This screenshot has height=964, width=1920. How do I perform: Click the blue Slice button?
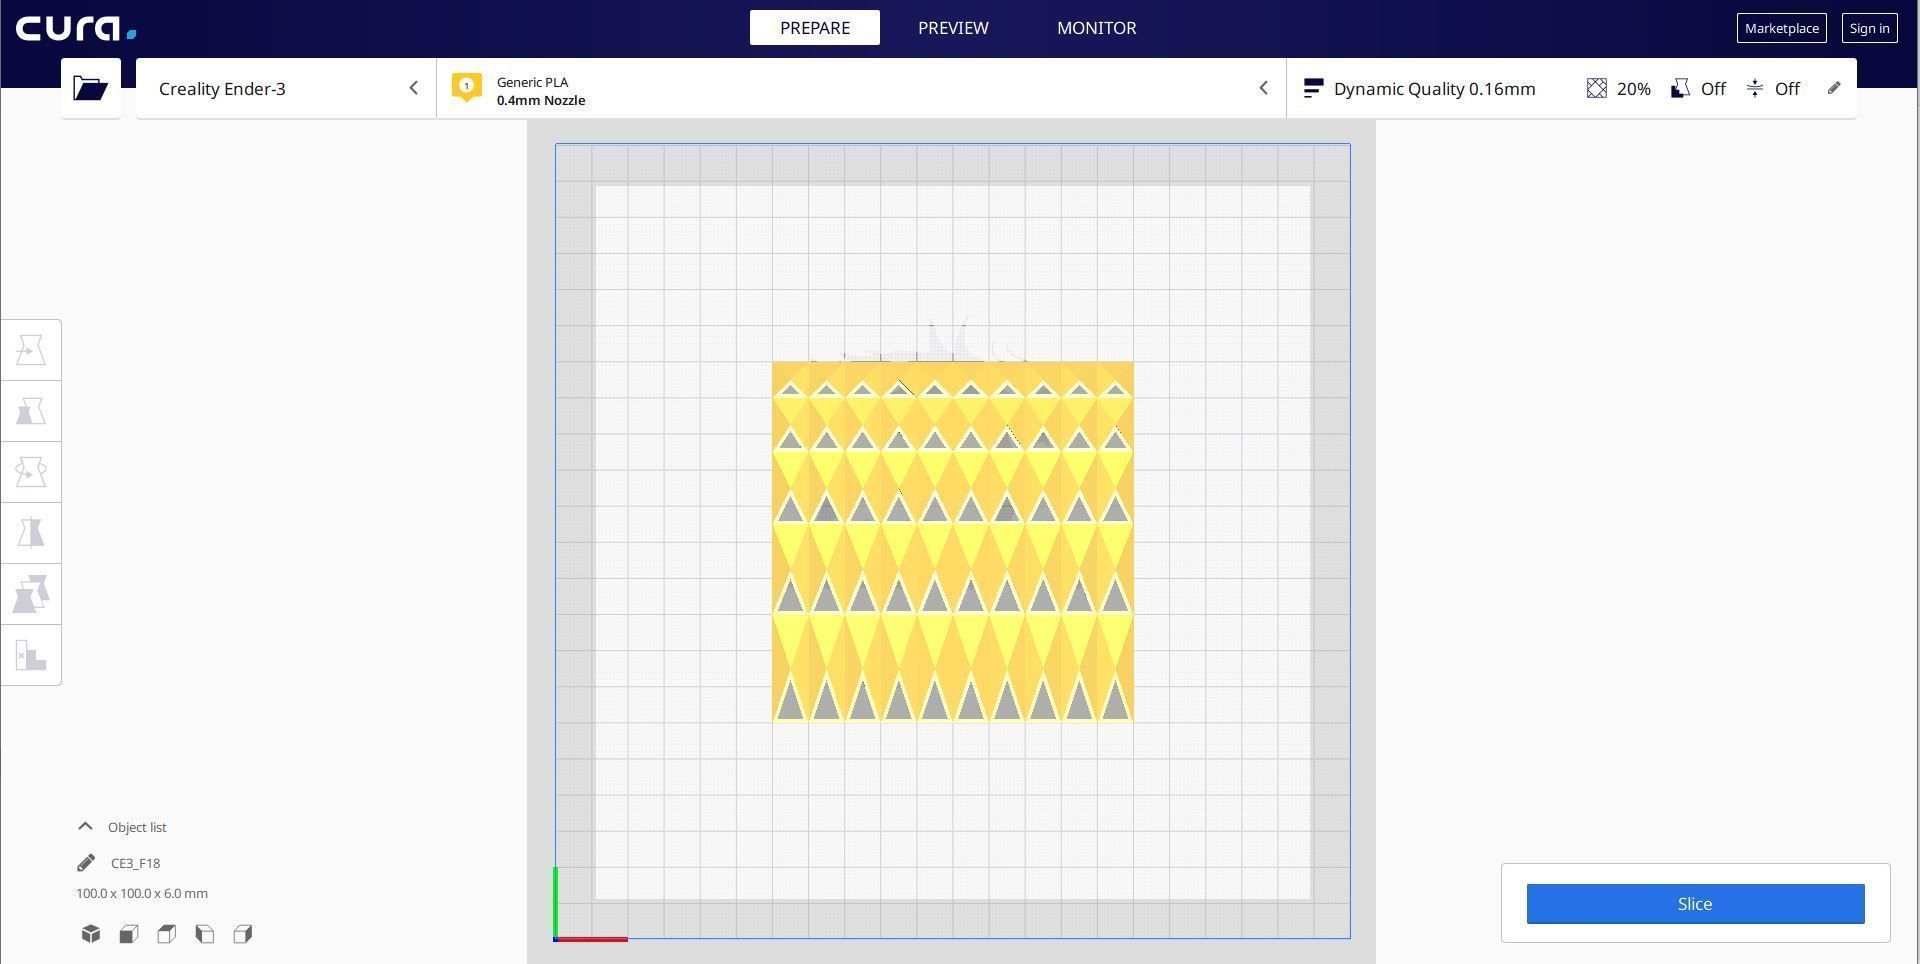(1695, 904)
